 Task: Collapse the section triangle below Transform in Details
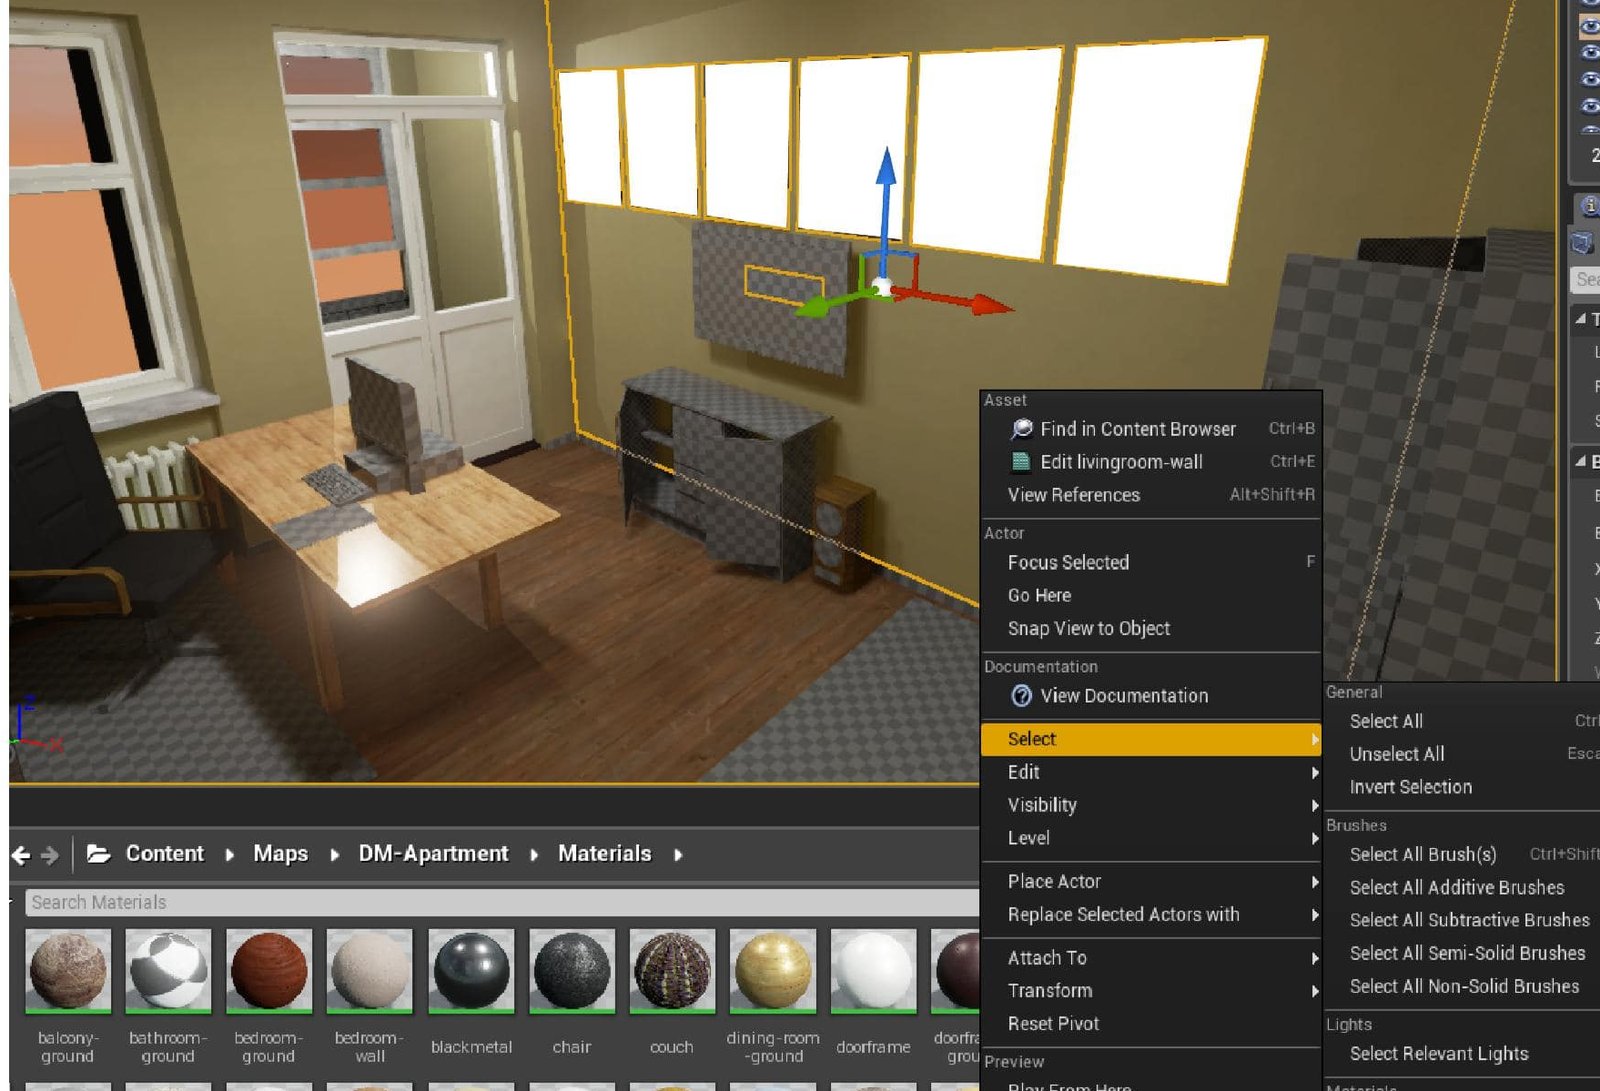[x=1581, y=461]
